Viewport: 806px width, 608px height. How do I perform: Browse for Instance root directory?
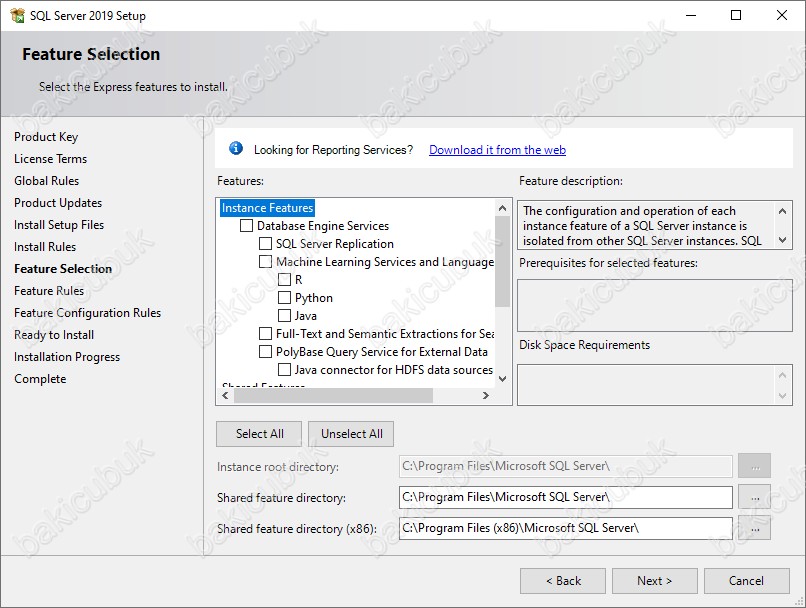click(x=755, y=466)
